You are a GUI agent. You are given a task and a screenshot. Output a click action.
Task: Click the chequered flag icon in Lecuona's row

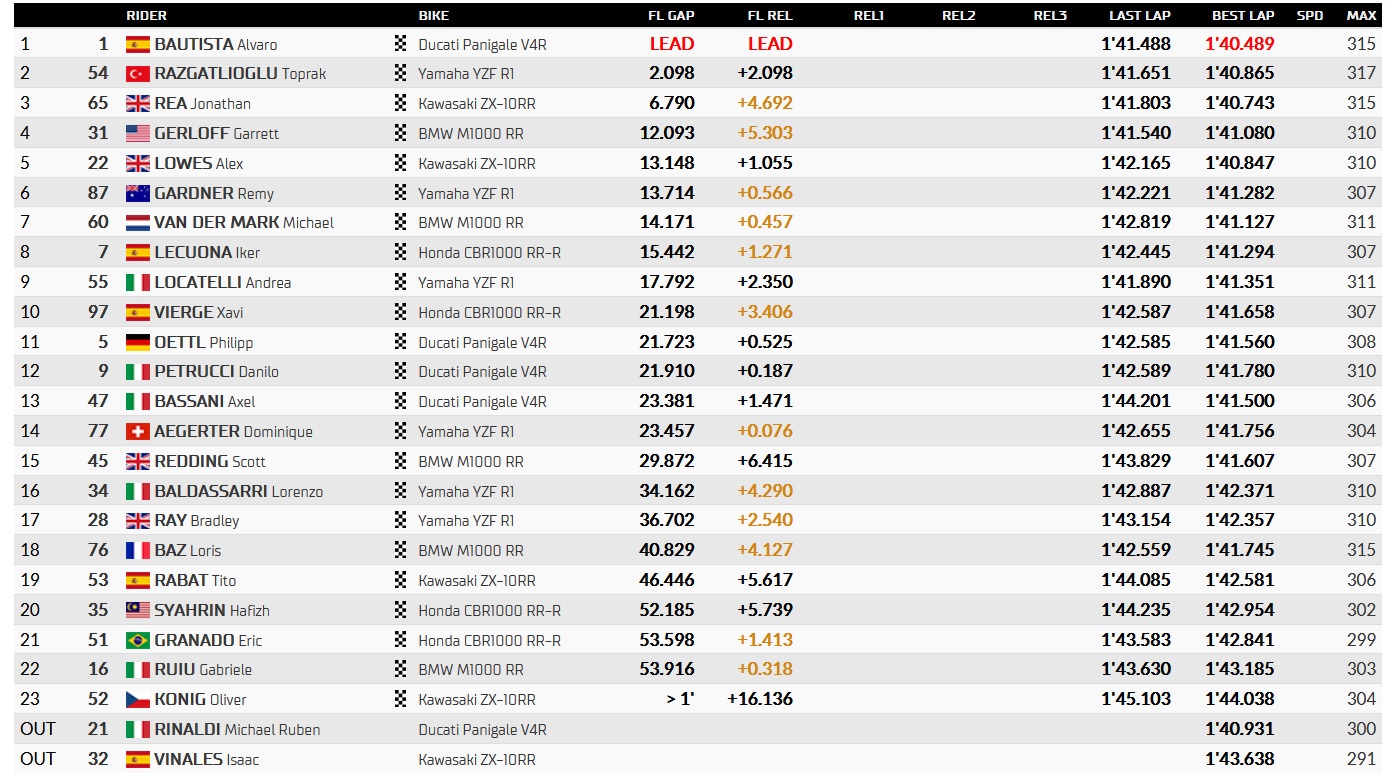pos(402,252)
